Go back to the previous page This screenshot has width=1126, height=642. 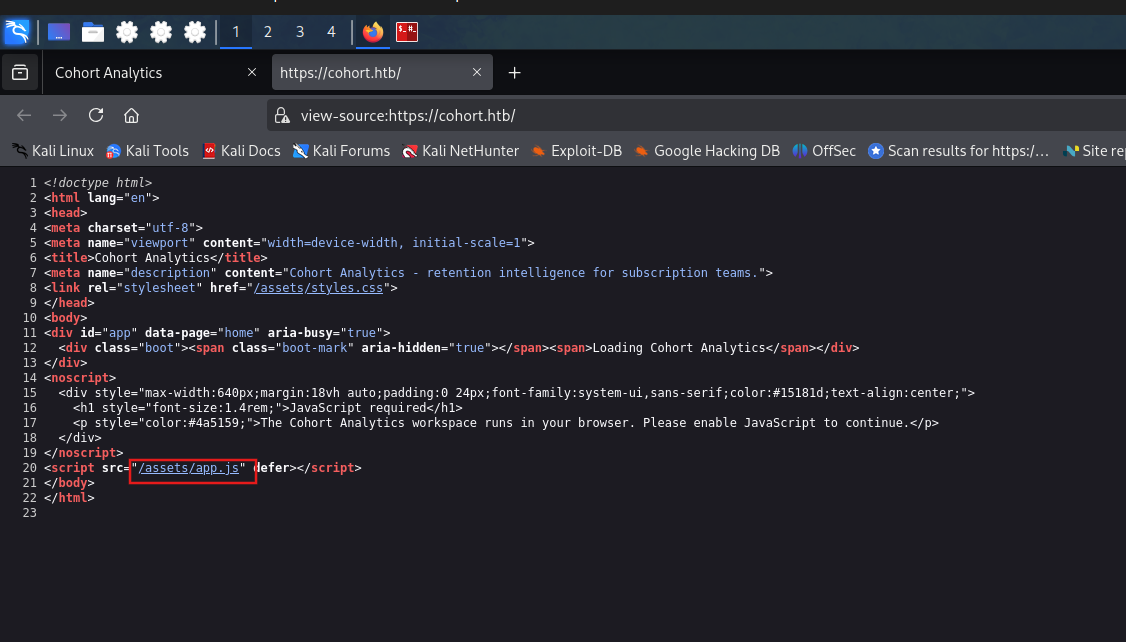pyautogui.click(x=24, y=115)
